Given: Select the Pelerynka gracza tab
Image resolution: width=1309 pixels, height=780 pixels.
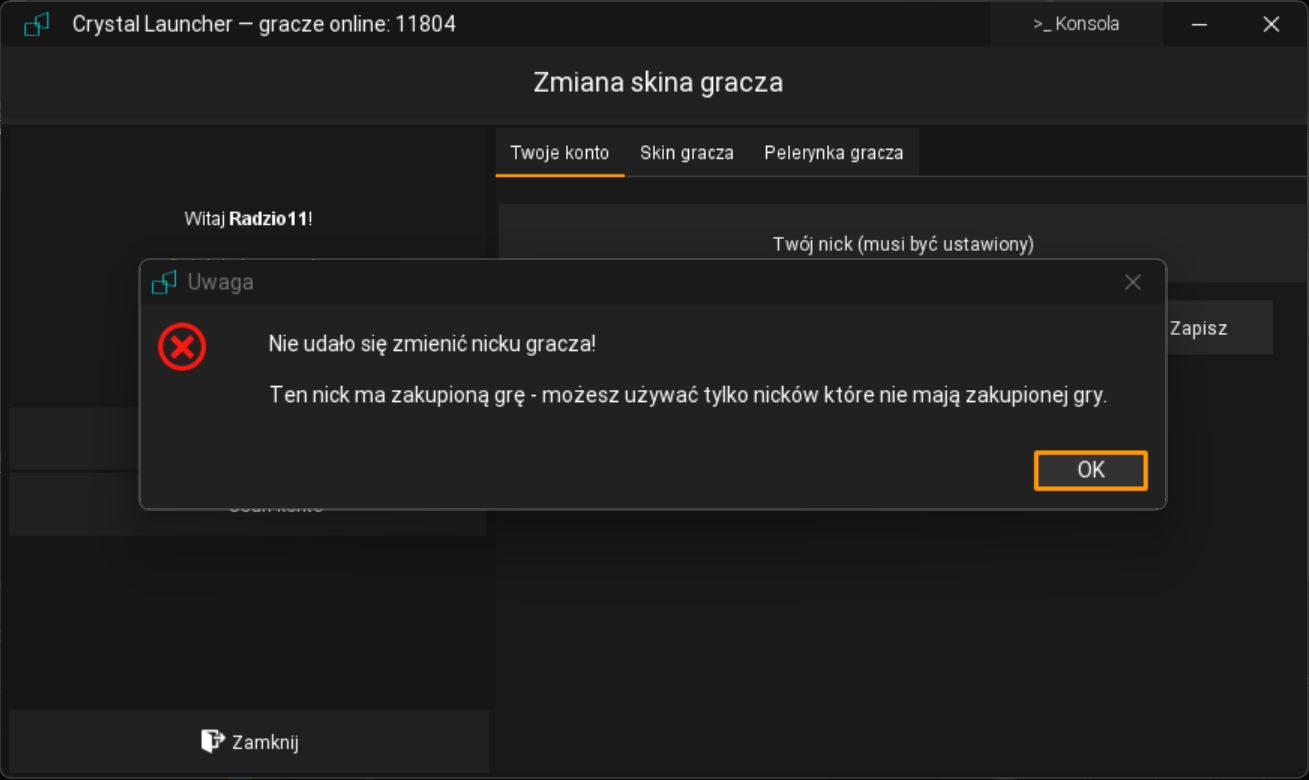Looking at the screenshot, I should pos(833,153).
